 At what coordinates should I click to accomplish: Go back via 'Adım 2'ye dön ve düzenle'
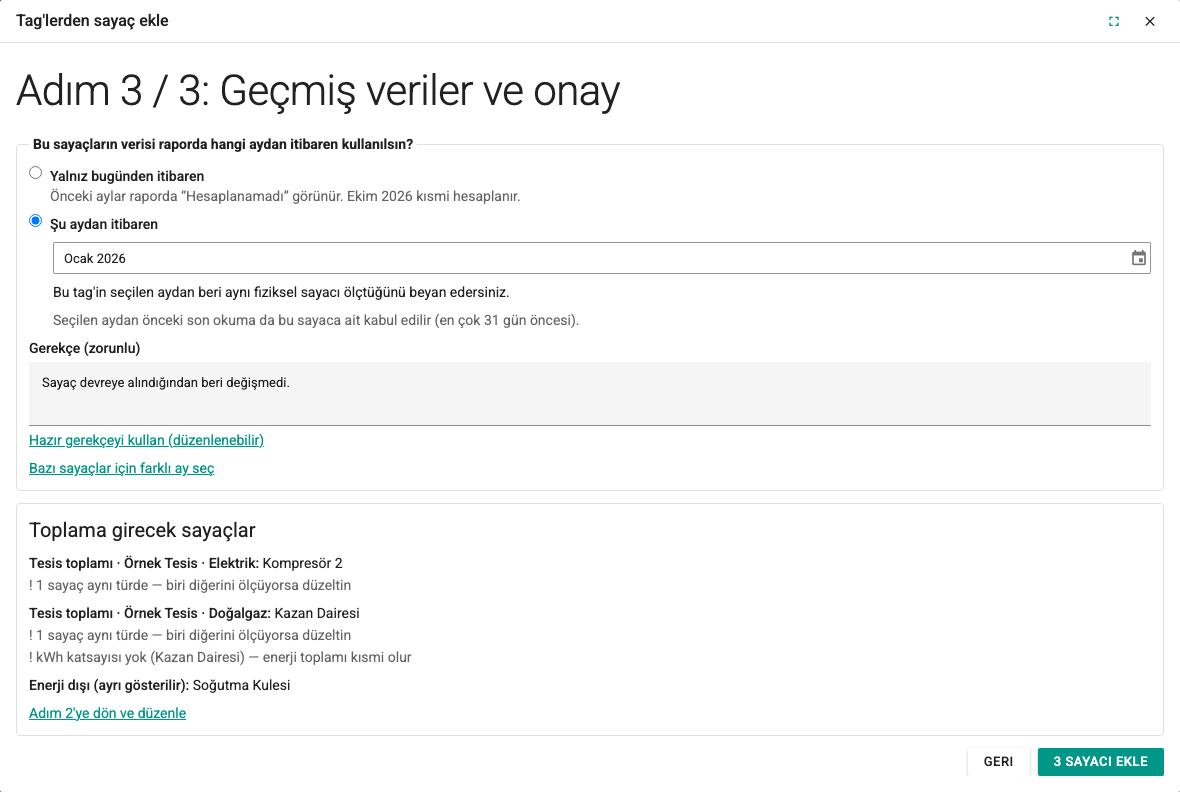(108, 713)
